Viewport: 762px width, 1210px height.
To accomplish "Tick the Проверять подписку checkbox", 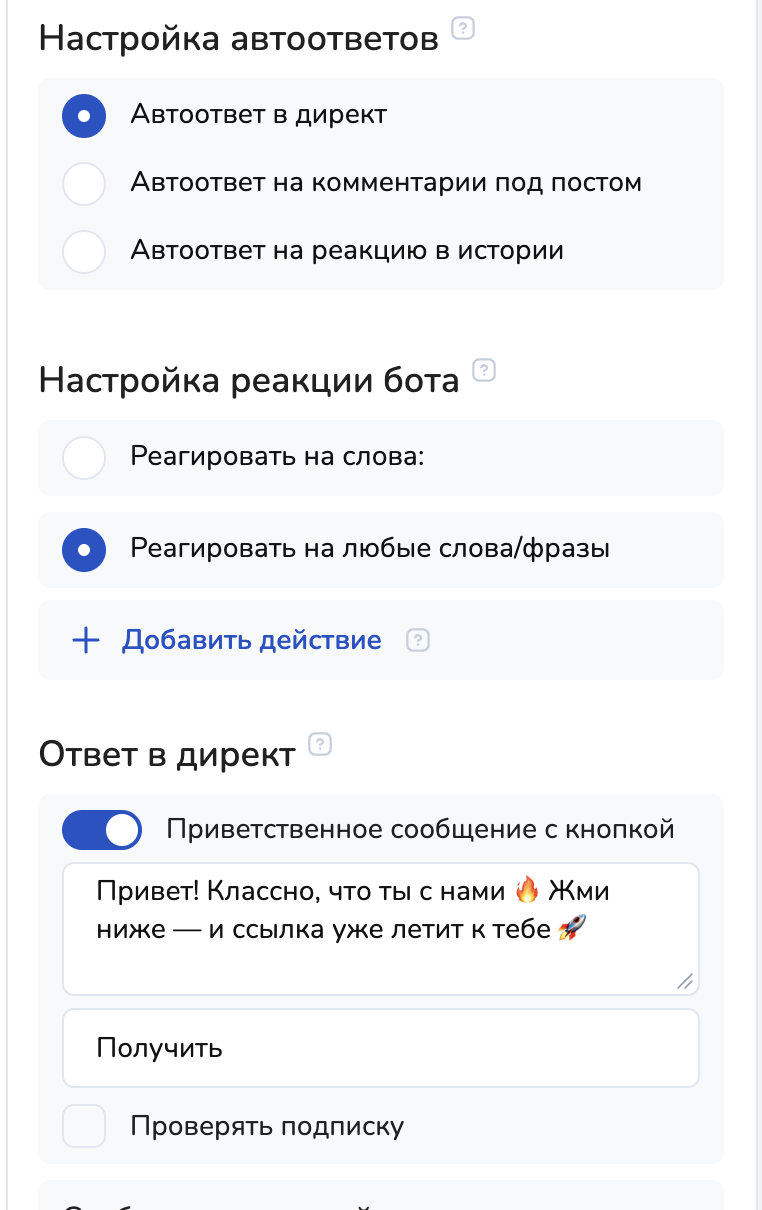I will pyautogui.click(x=84, y=1127).
